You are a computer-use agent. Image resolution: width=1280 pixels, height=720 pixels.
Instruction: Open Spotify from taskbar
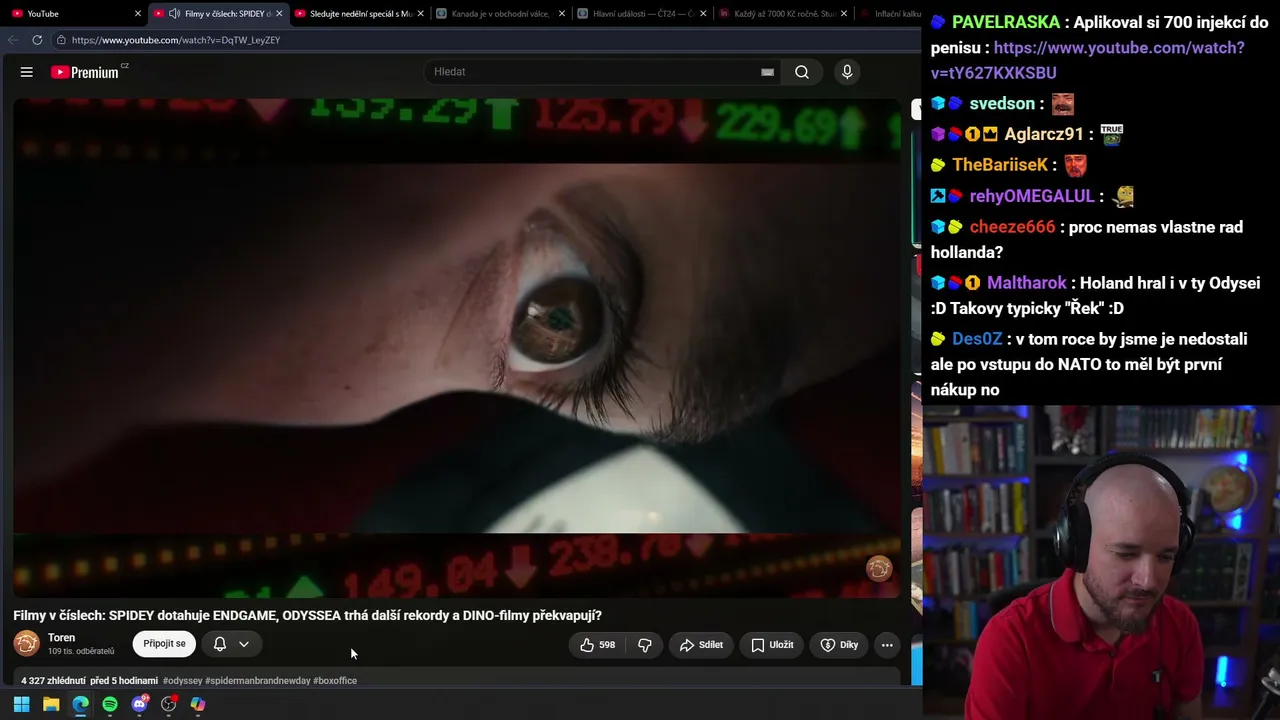[x=110, y=704]
